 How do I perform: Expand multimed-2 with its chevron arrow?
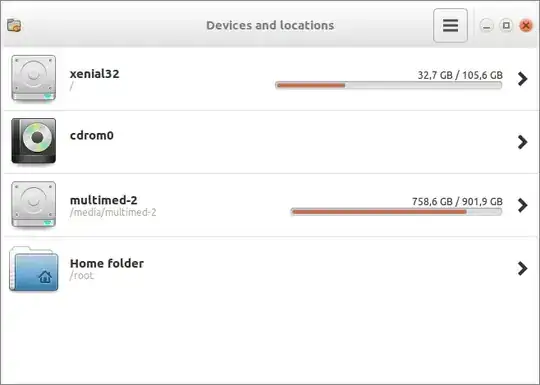tap(522, 205)
